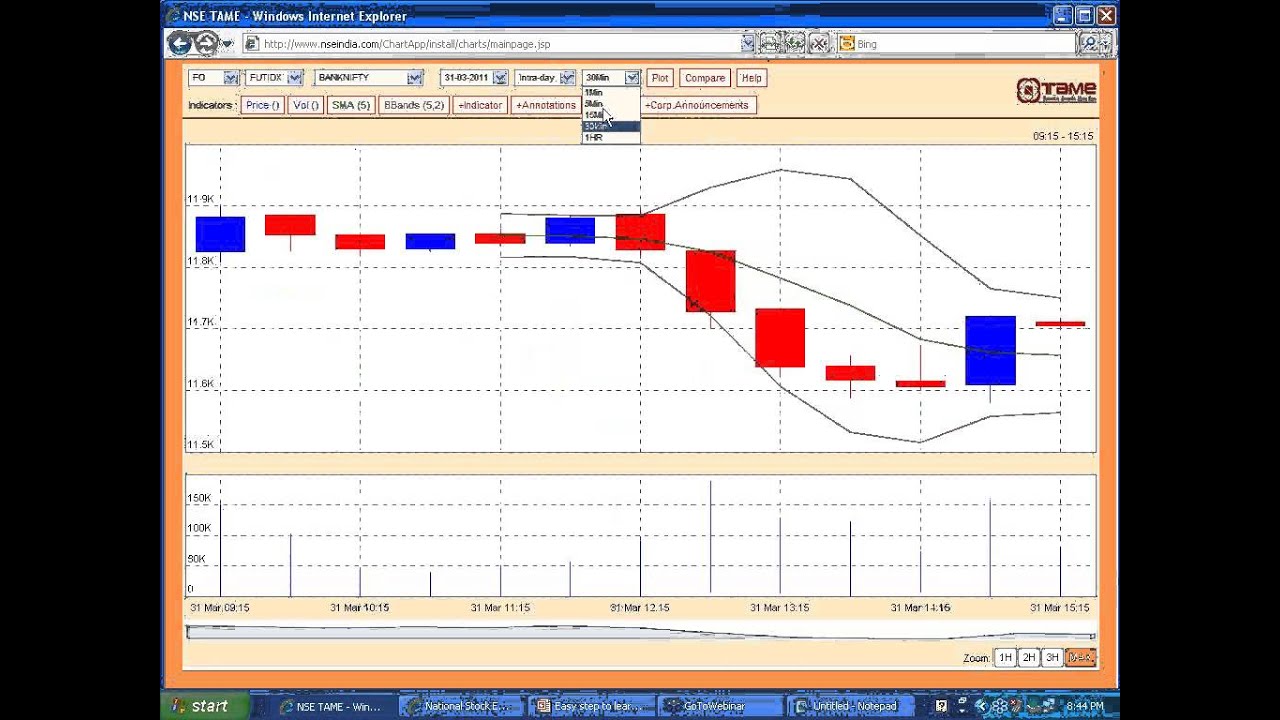Click the SMA (5) indicator button

351,105
